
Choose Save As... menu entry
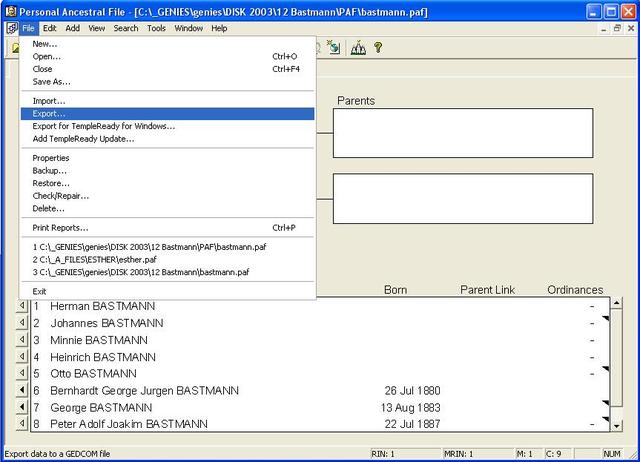(x=167, y=82)
